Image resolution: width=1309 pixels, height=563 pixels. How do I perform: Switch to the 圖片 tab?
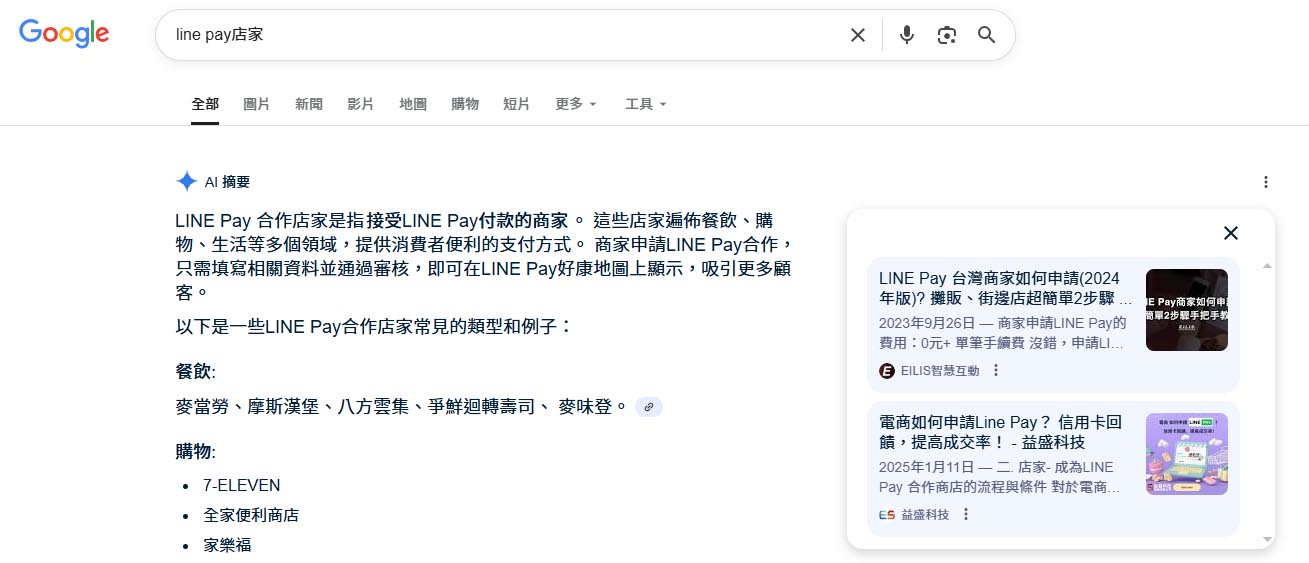(x=257, y=104)
